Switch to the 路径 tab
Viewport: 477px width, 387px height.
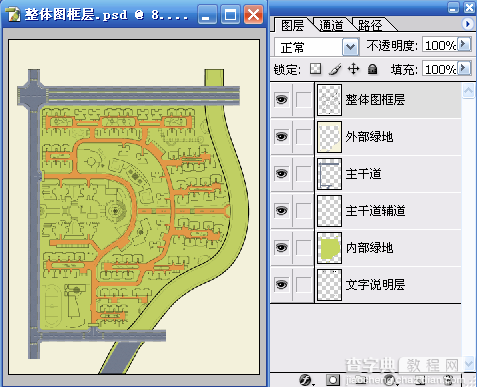[370, 25]
